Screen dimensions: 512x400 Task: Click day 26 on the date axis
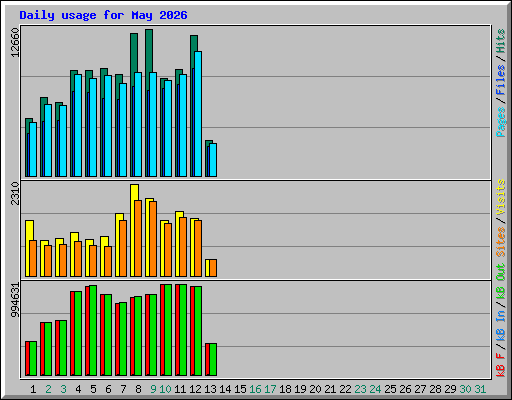click(x=405, y=389)
